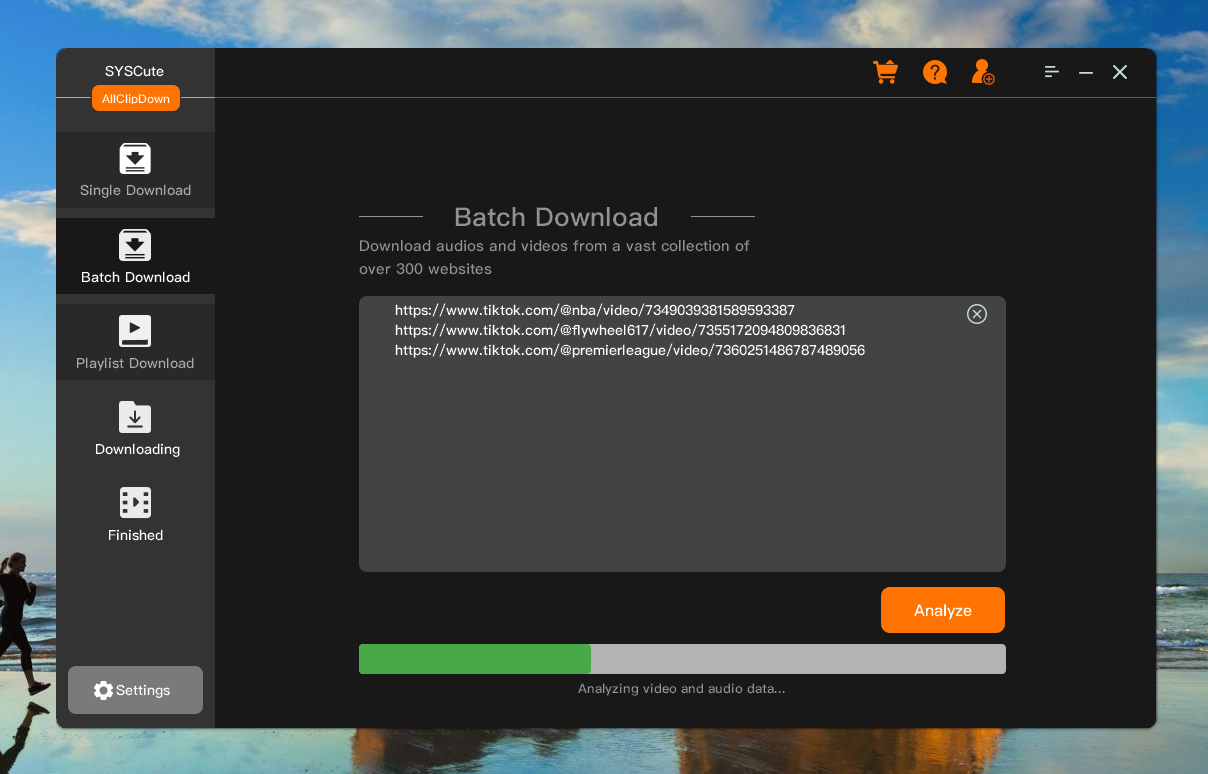The width and height of the screenshot is (1208, 774).
Task: Go to the Downloading tab
Action: pos(136,428)
